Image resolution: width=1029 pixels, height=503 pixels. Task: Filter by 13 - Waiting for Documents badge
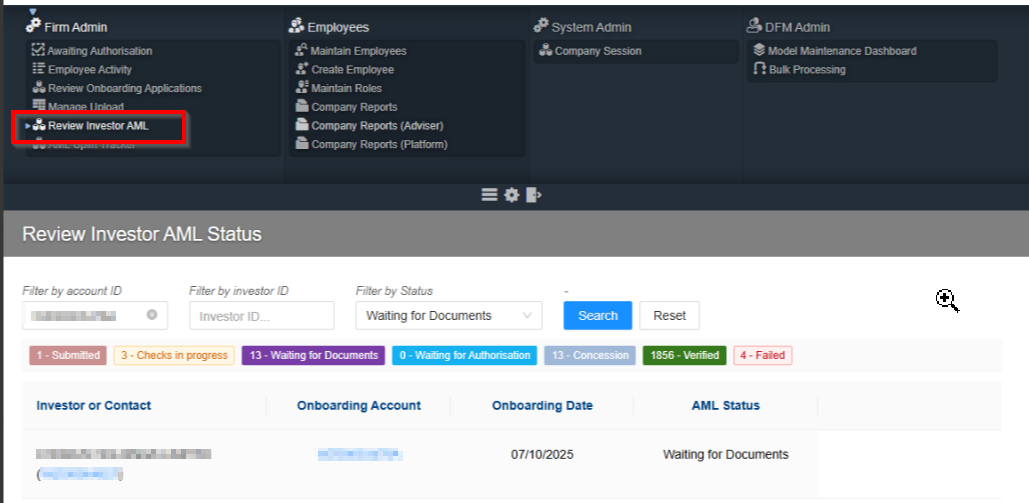click(314, 355)
